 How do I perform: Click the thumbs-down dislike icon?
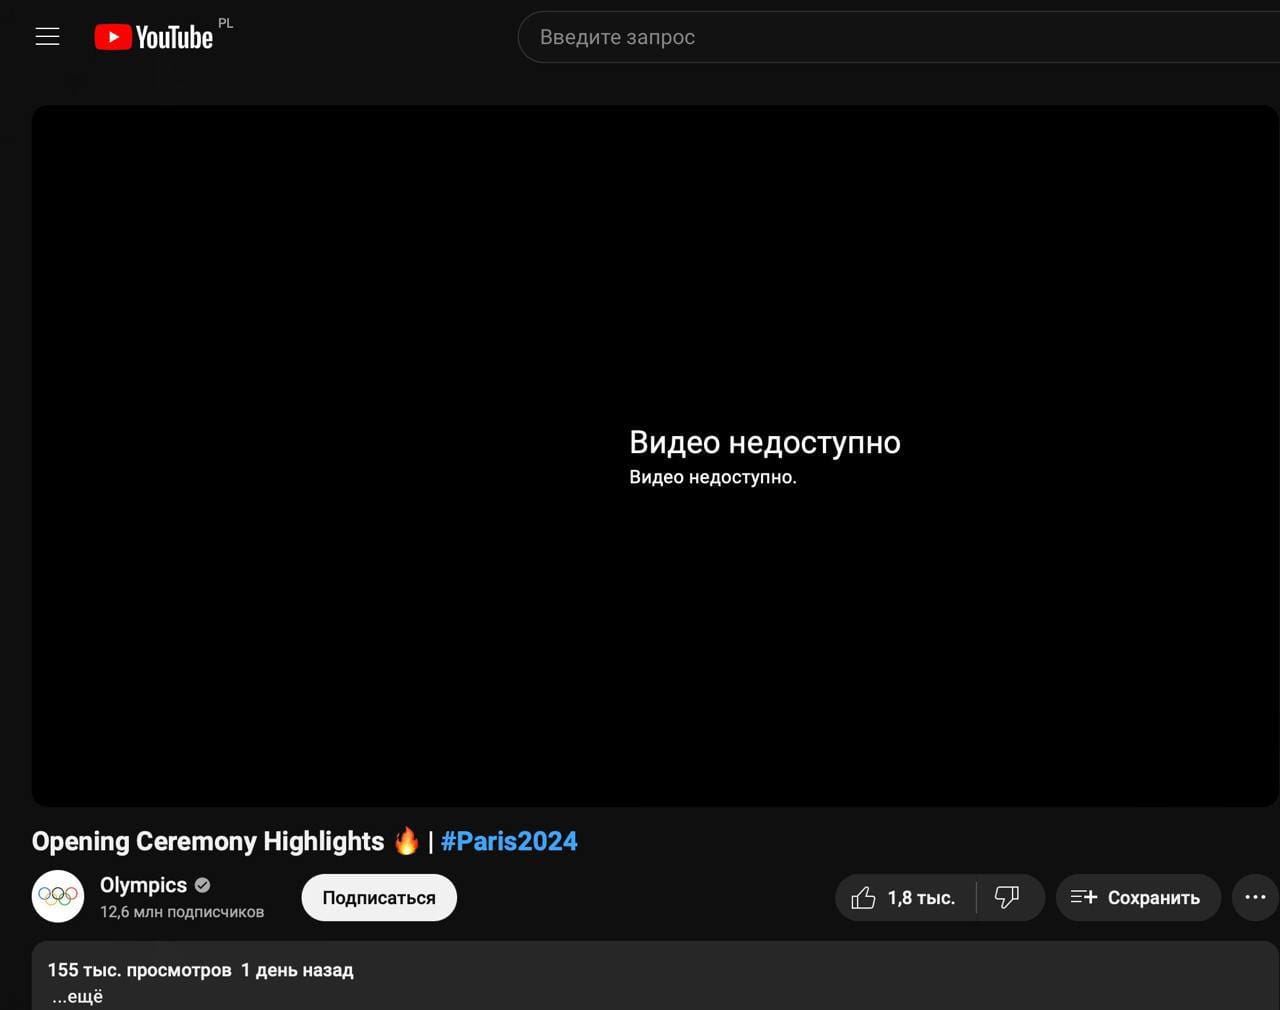1007,898
